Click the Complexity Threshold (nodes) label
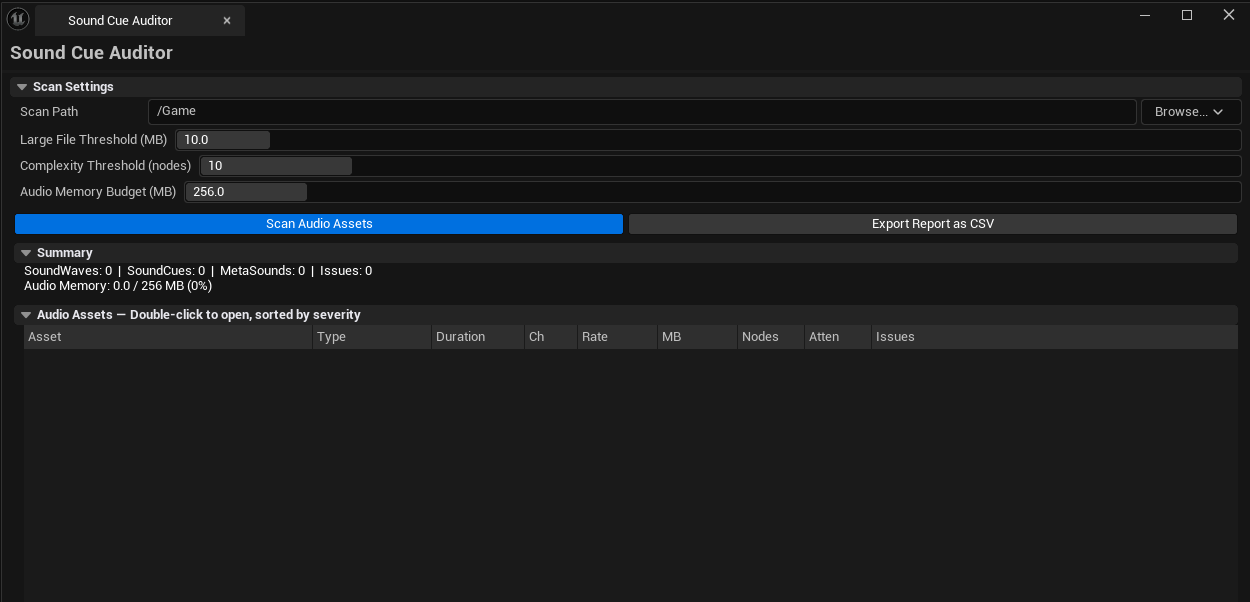 point(106,166)
